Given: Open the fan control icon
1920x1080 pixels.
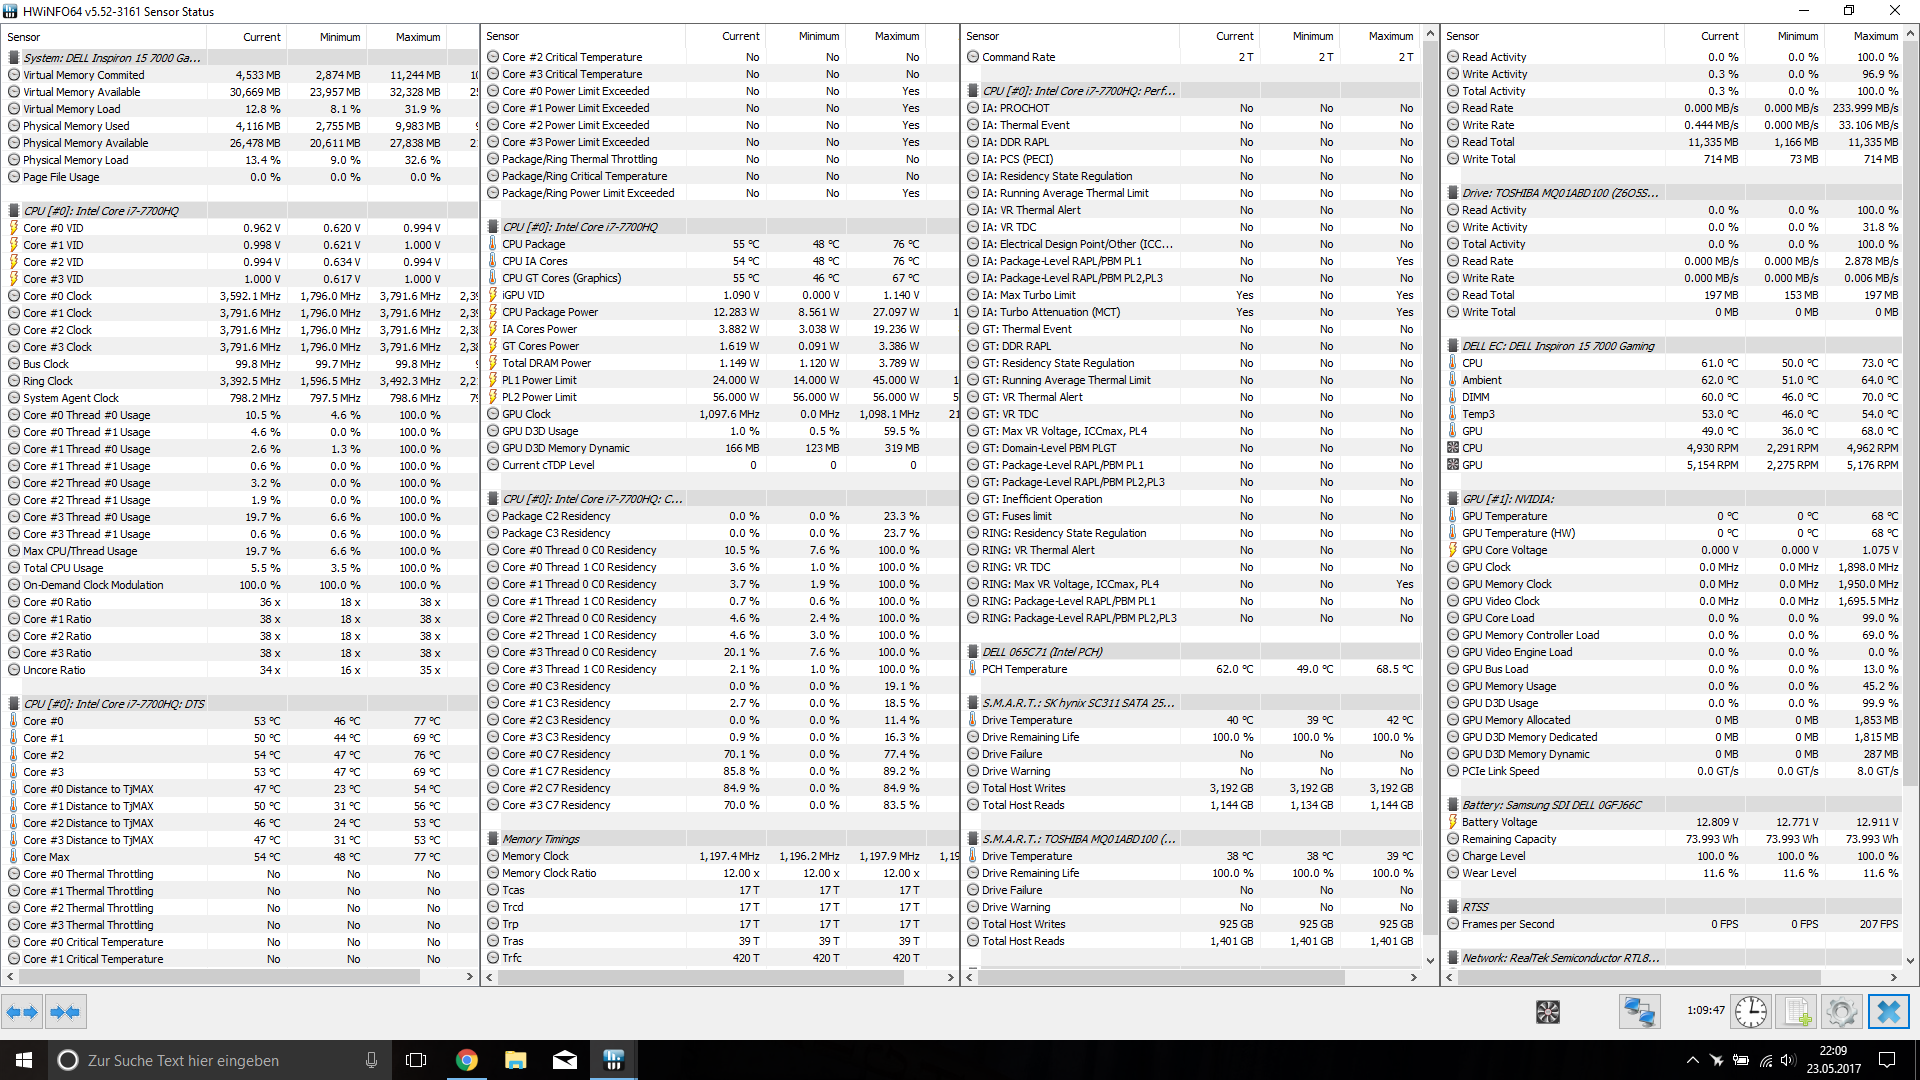Looking at the screenshot, I should tap(1547, 1012).
